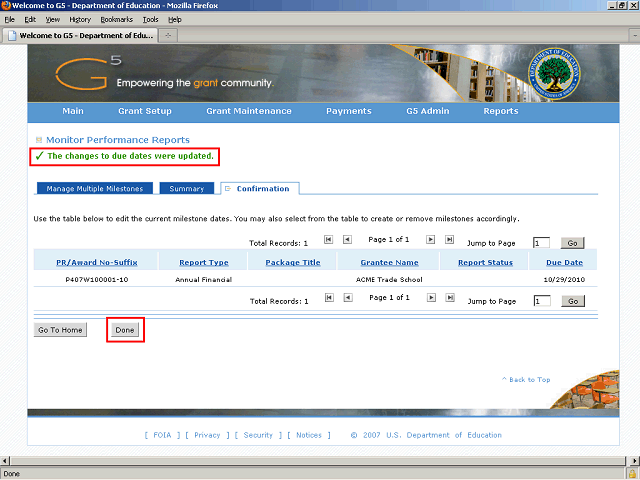
Task: Click the Firefox icon in title bar
Action: [6, 5]
